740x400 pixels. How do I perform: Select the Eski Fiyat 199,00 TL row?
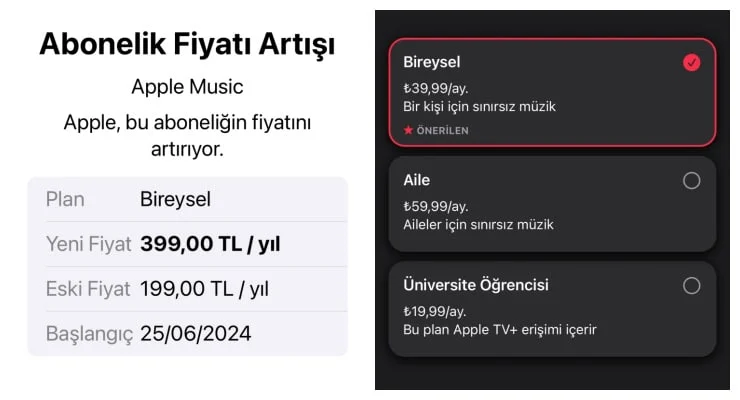pyautogui.click(x=187, y=289)
